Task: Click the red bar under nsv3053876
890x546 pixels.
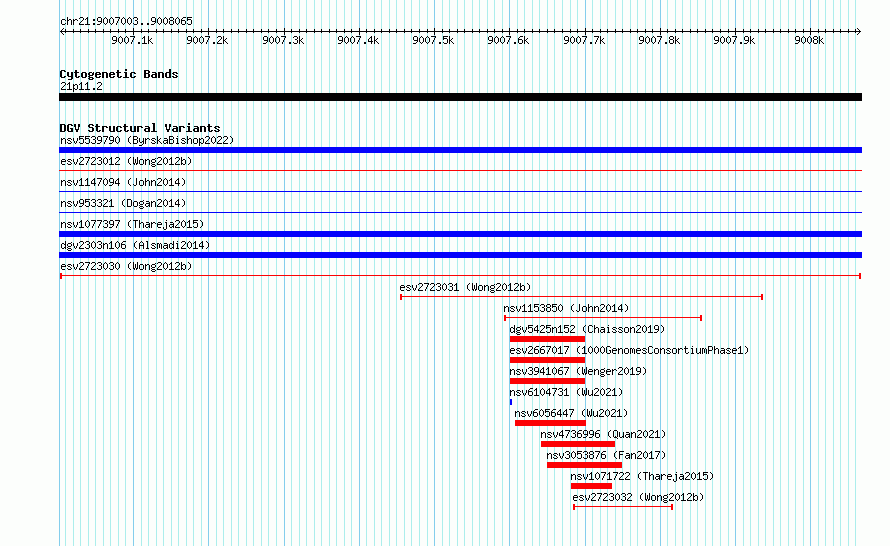Action: coord(584,465)
